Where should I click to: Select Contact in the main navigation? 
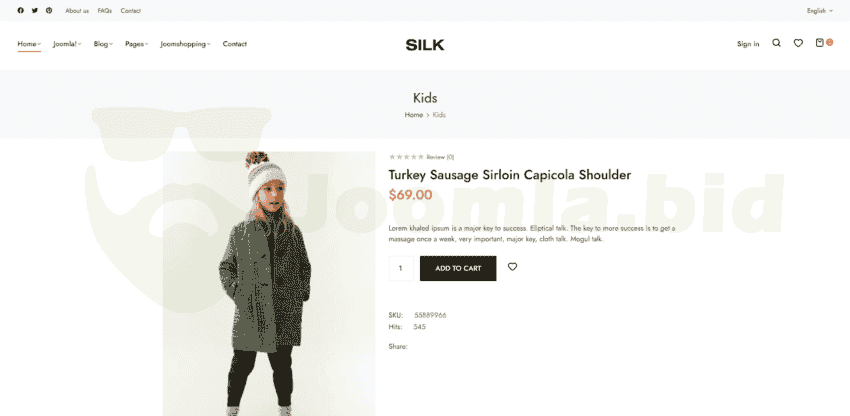(235, 44)
